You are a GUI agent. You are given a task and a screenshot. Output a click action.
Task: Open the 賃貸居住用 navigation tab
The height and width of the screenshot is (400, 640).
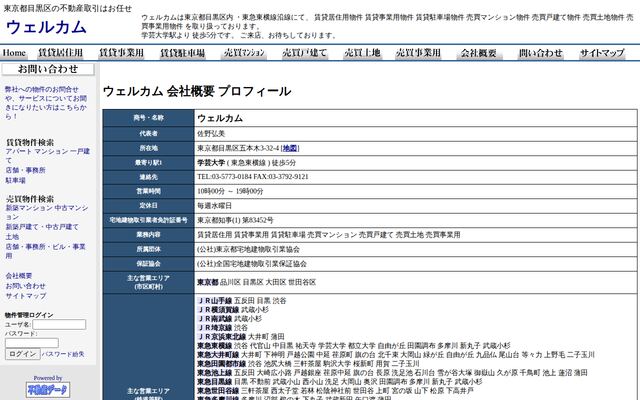(60, 53)
